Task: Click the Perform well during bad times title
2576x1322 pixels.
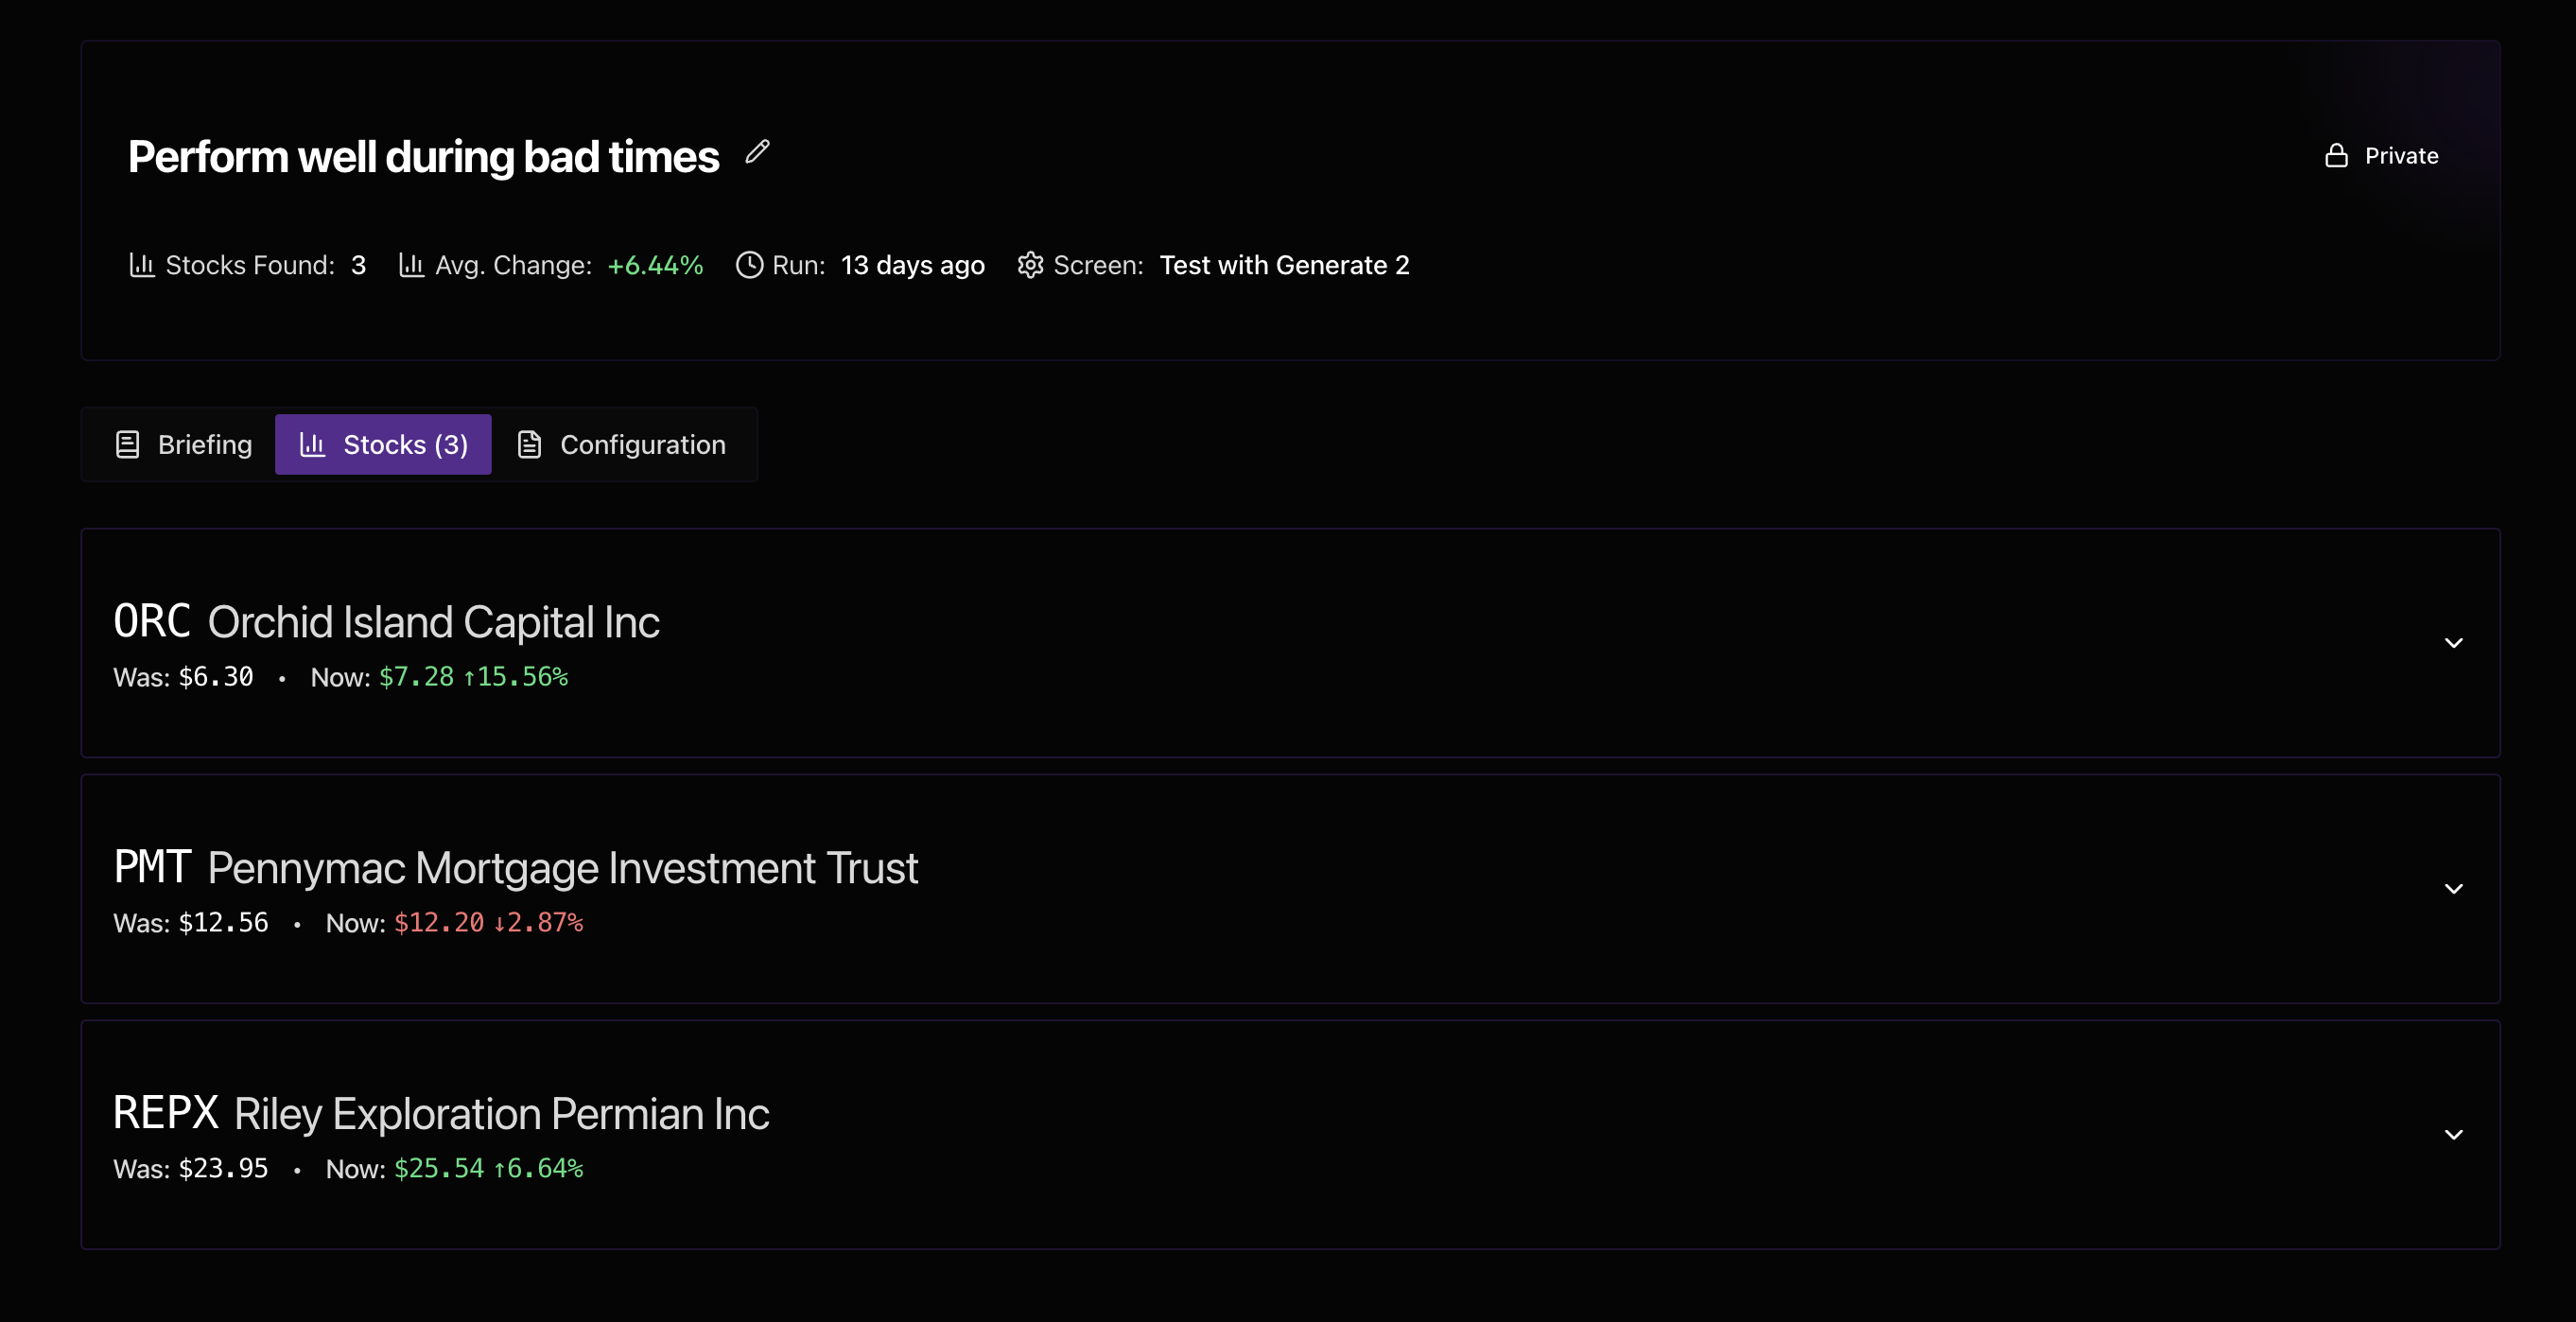Action: [423, 158]
